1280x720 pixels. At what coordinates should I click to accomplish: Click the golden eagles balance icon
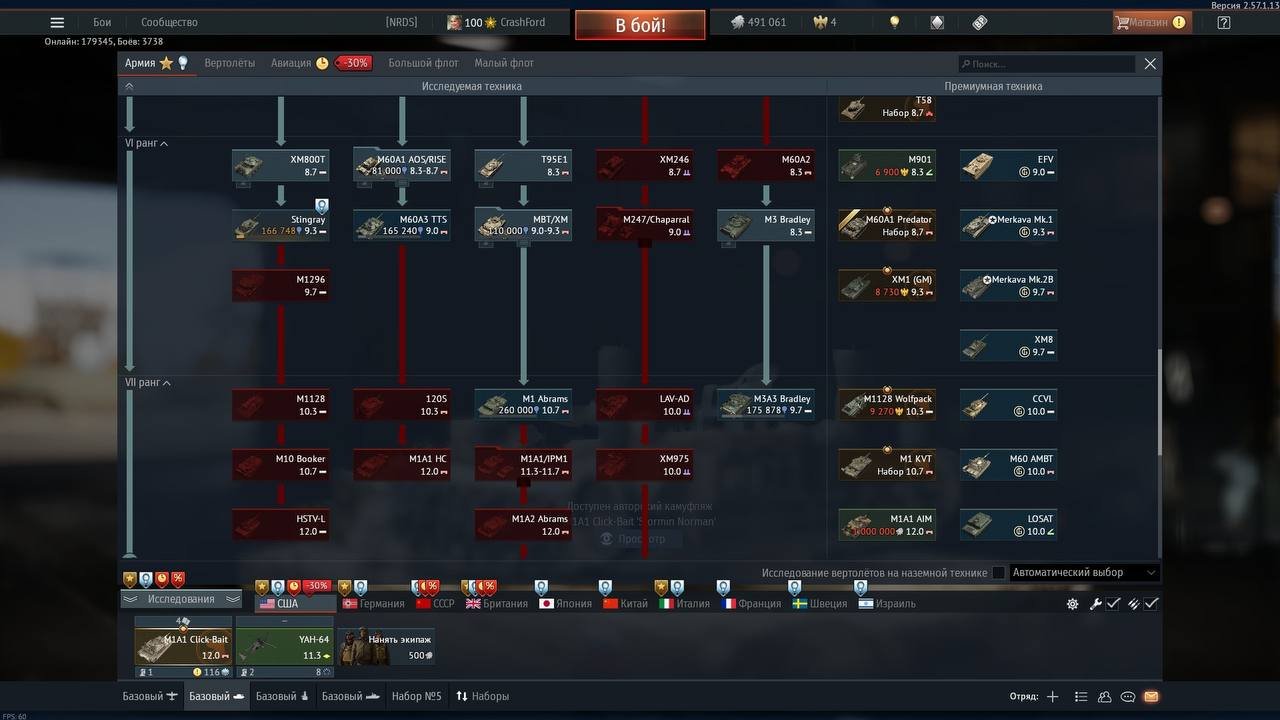823,22
